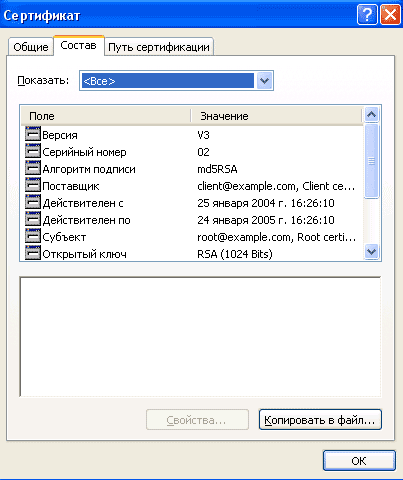Click the list scroll up arrow

click(371, 115)
